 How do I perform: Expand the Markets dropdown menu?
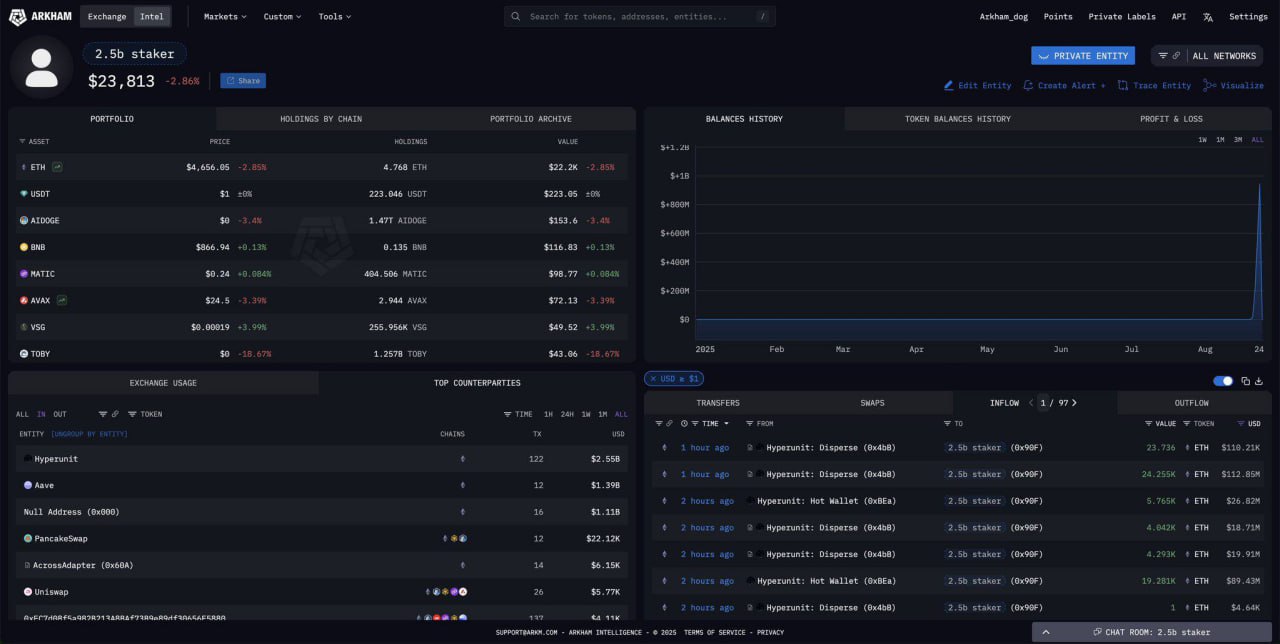tap(224, 17)
